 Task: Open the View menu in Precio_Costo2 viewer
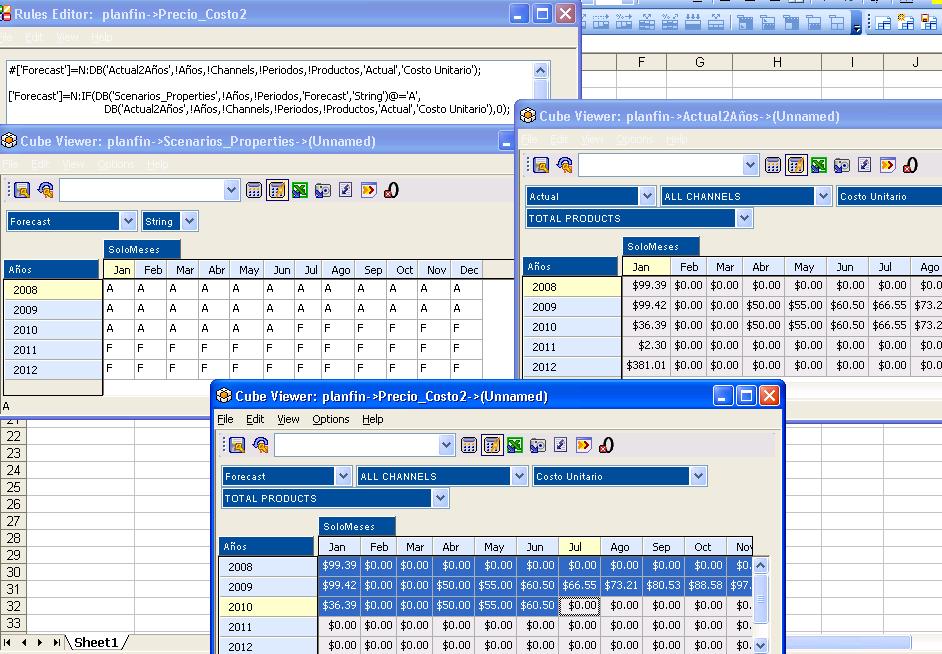click(288, 419)
